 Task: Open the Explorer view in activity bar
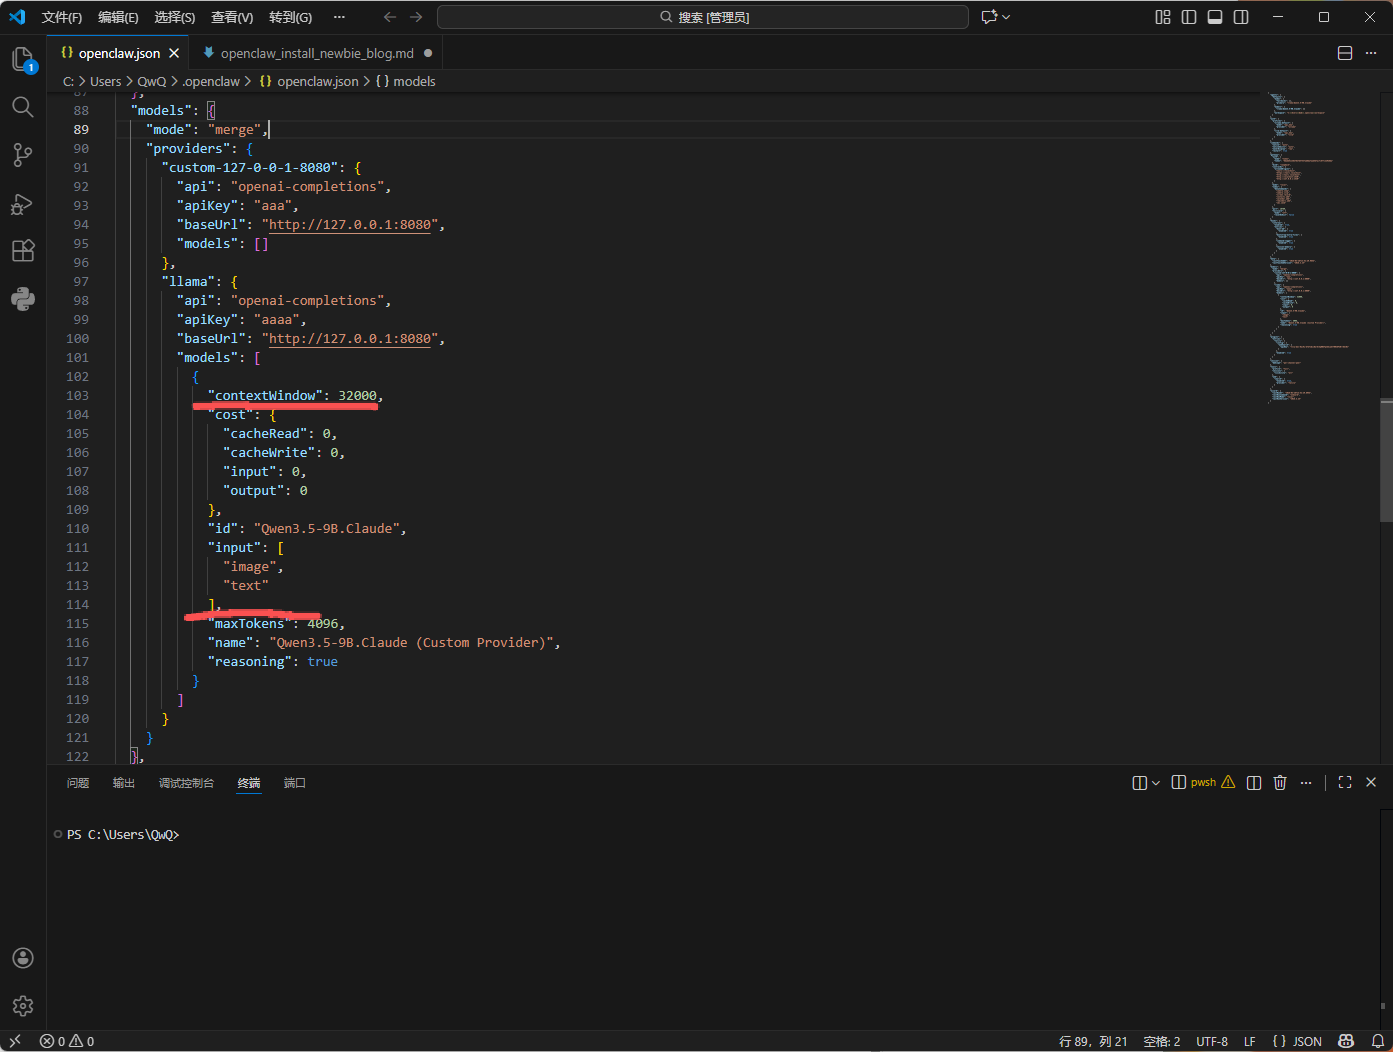[x=22, y=59]
